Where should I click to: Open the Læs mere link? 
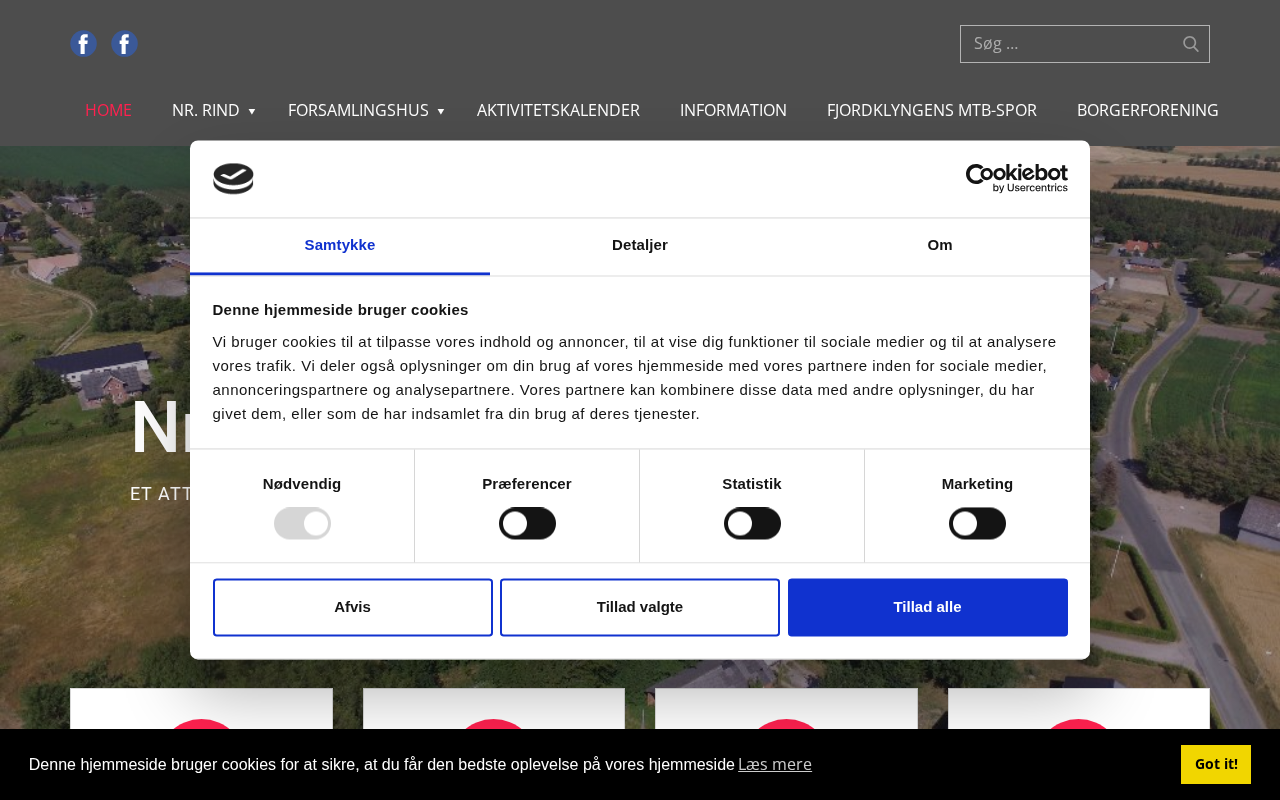click(x=775, y=764)
